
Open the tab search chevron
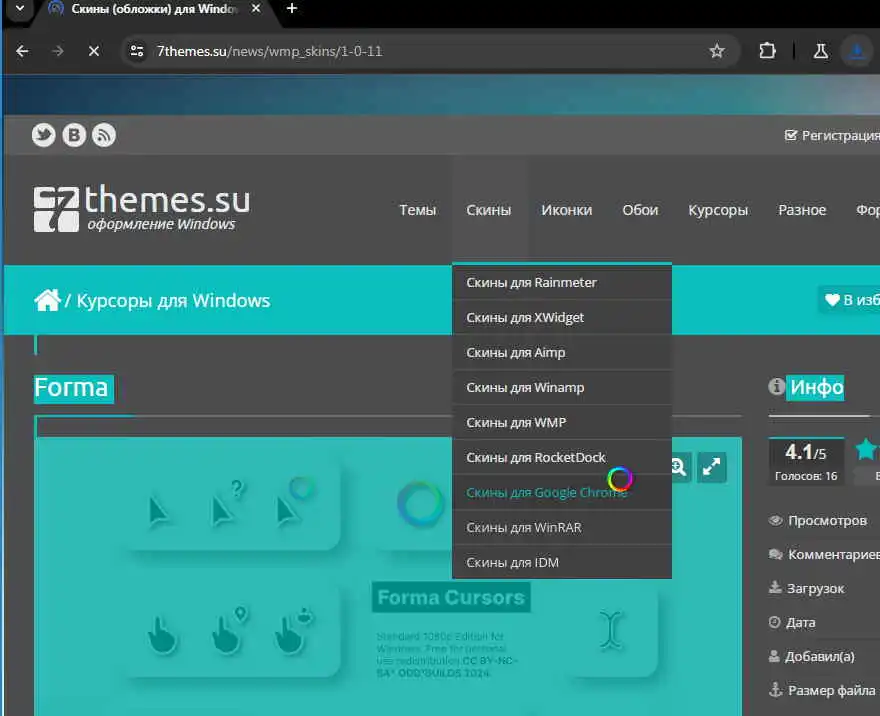click(x=20, y=8)
